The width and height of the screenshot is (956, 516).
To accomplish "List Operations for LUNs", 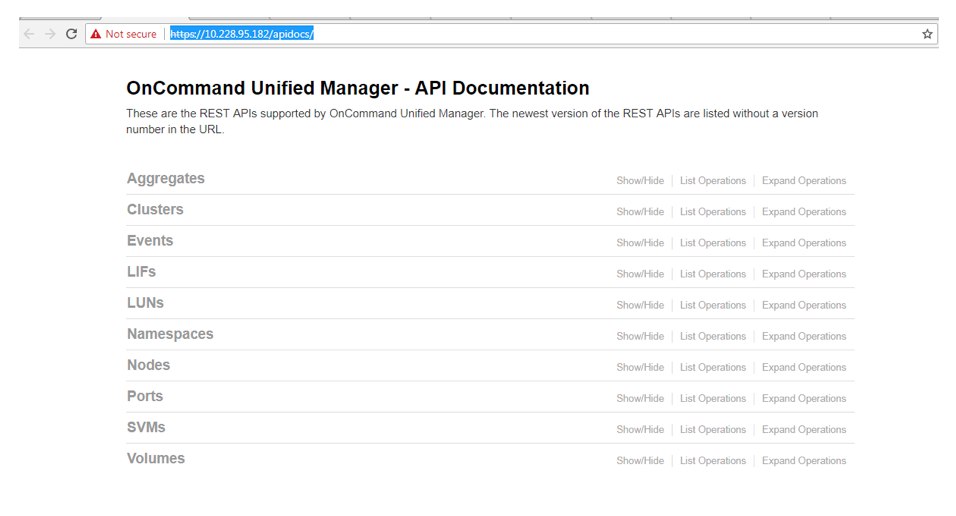I will (713, 305).
